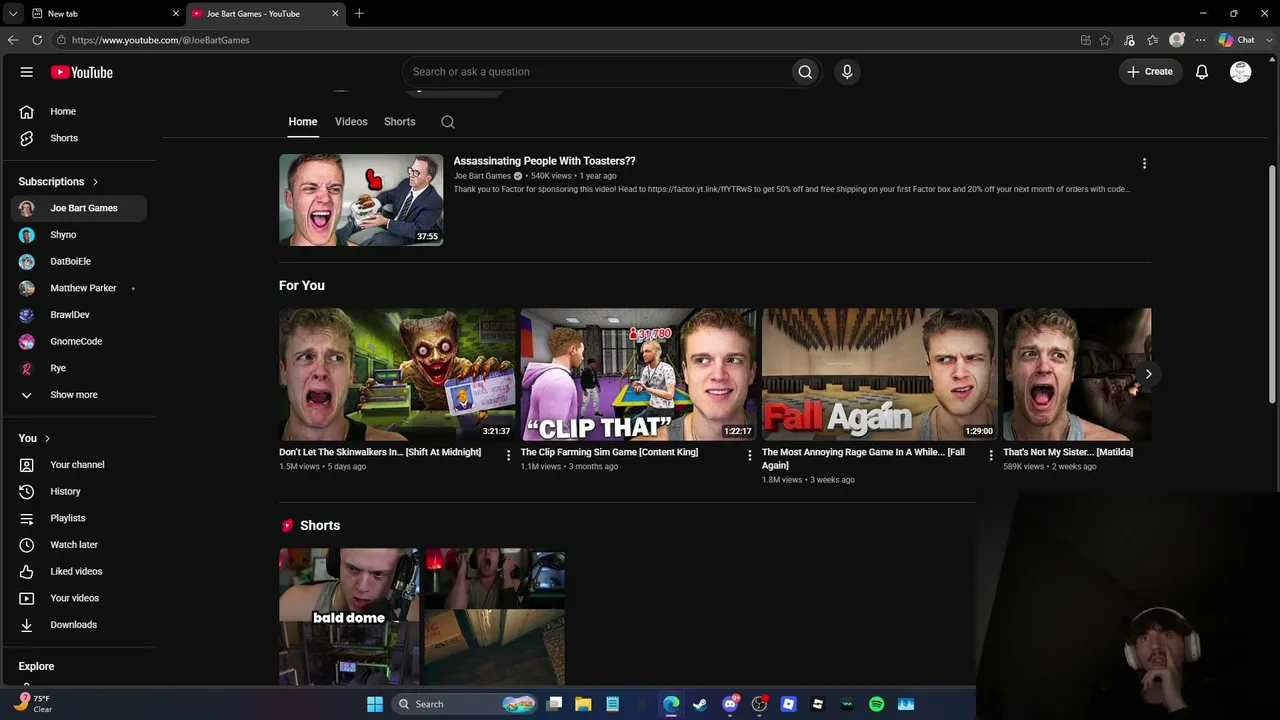Open Steam from the taskbar
Screen dimensions: 1280x720
click(x=700, y=704)
